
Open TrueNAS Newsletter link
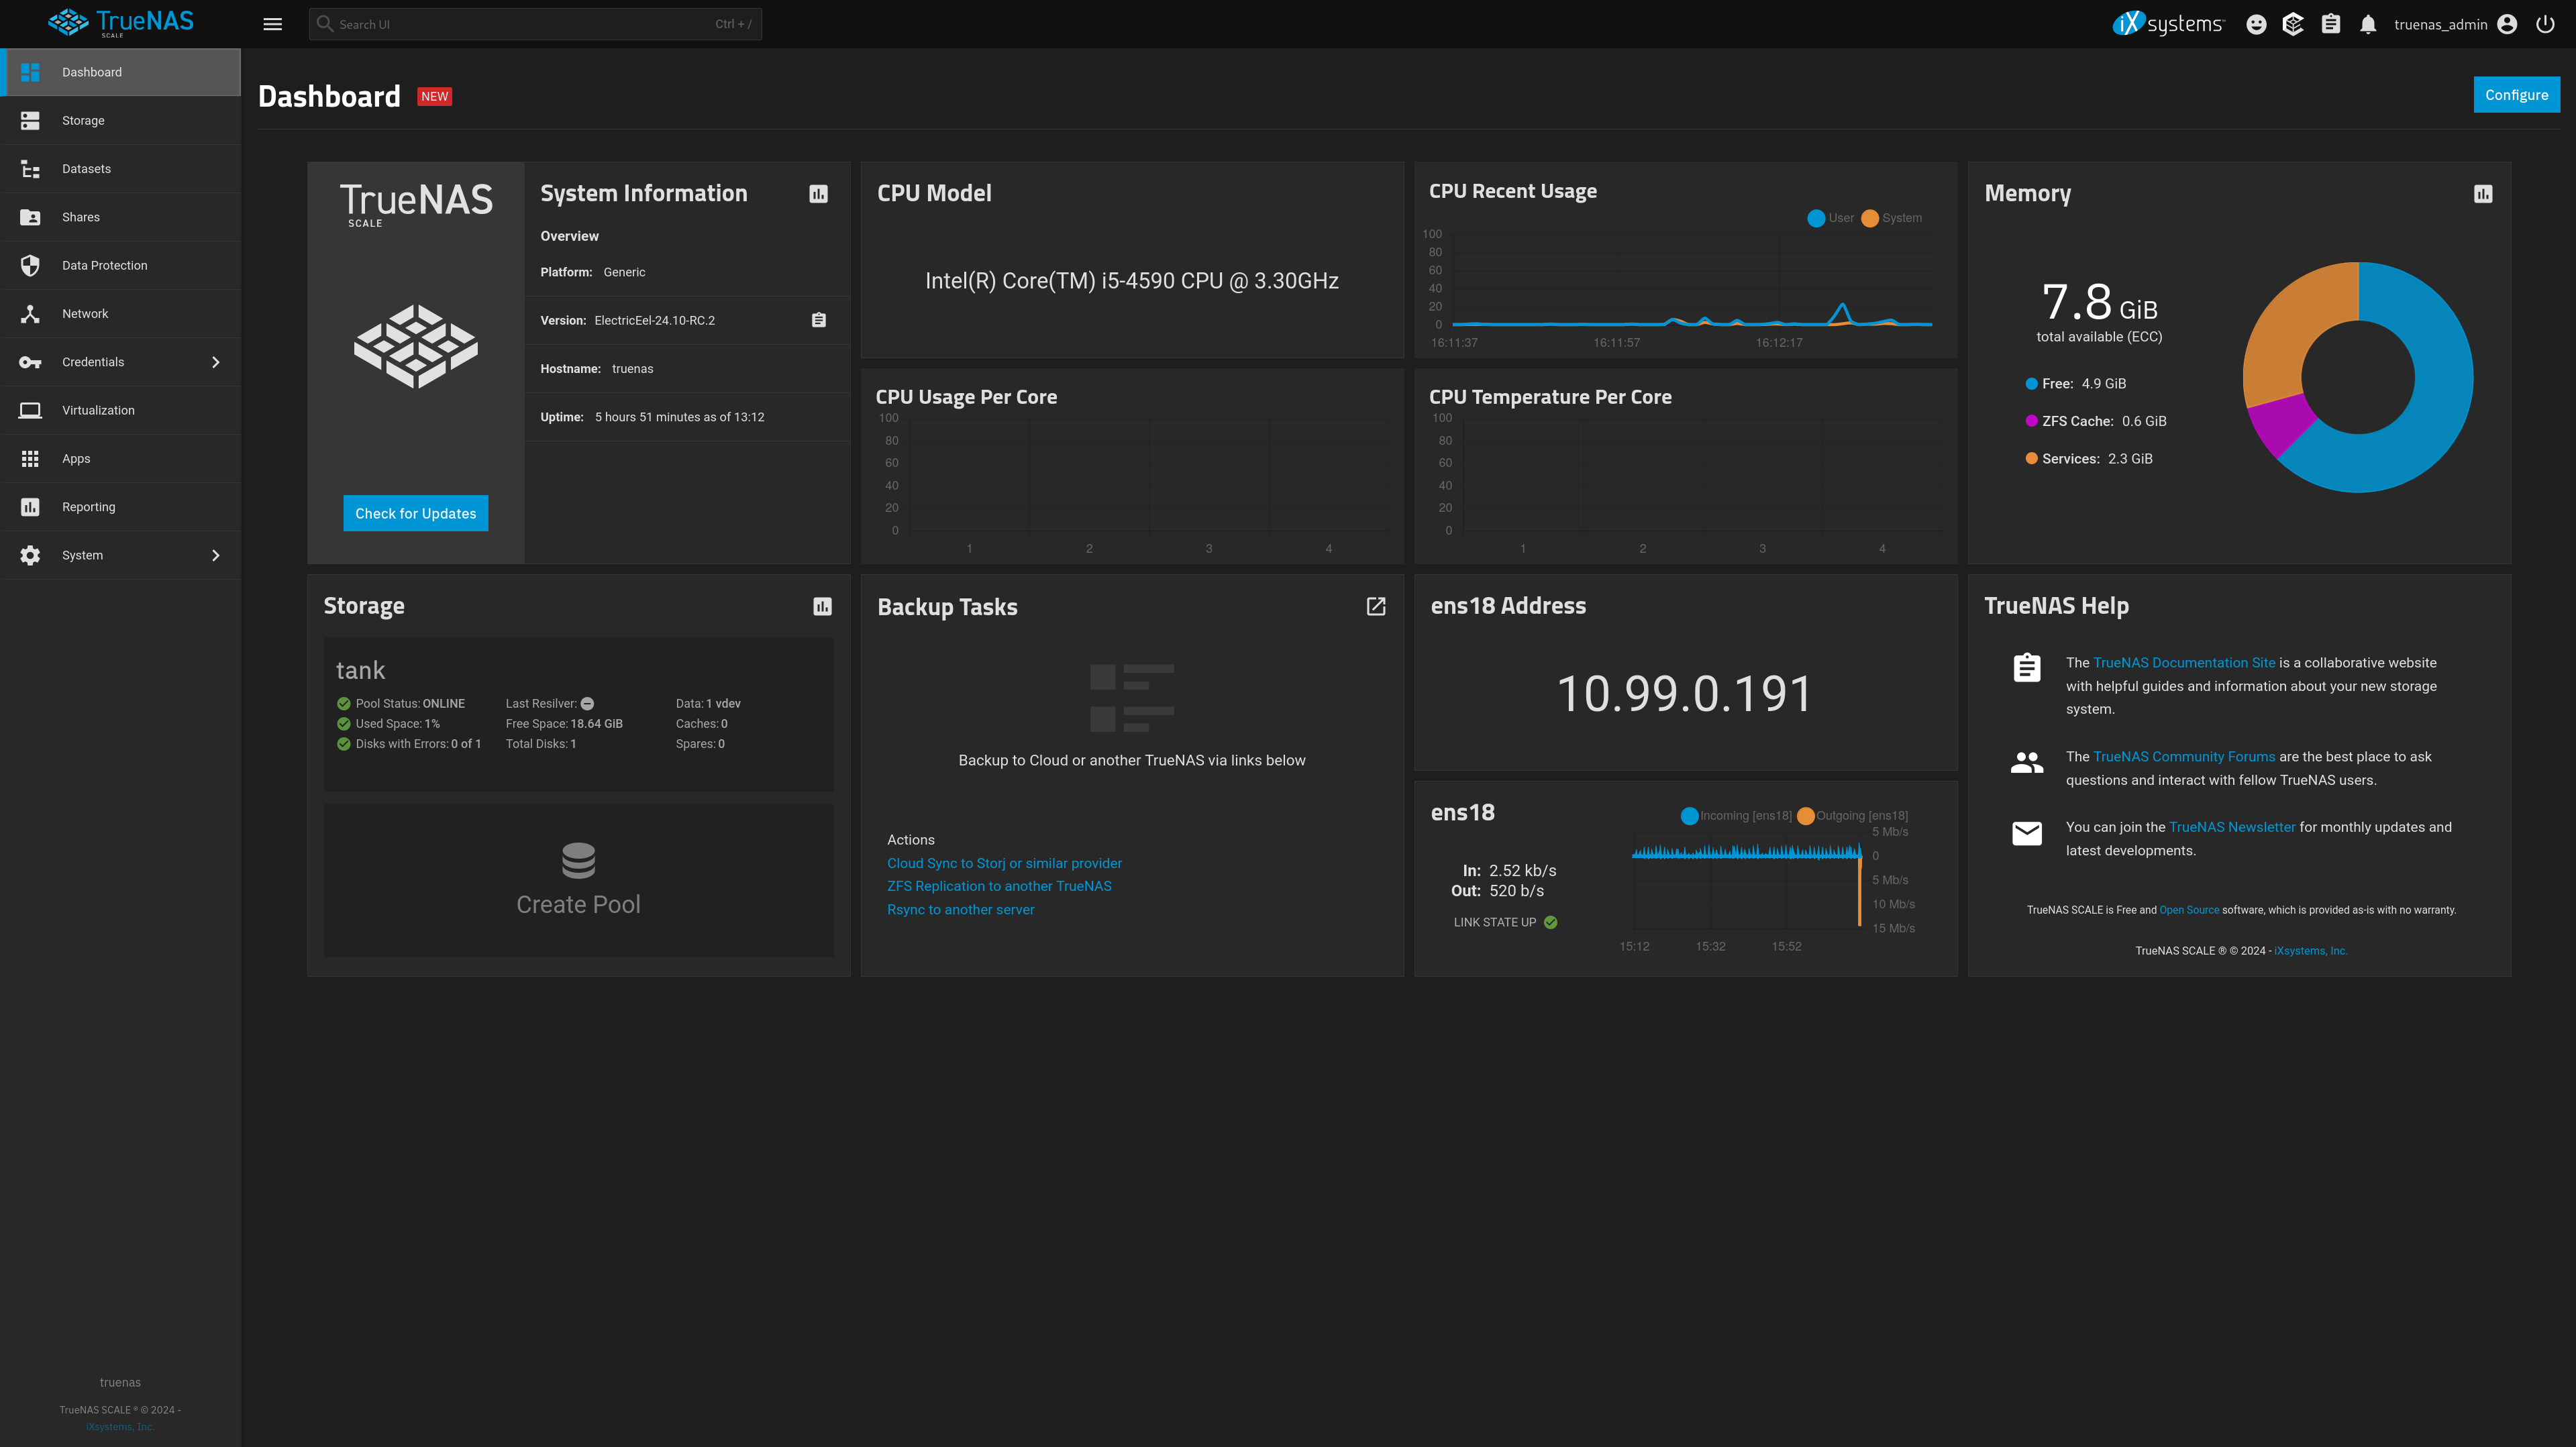coord(2232,827)
